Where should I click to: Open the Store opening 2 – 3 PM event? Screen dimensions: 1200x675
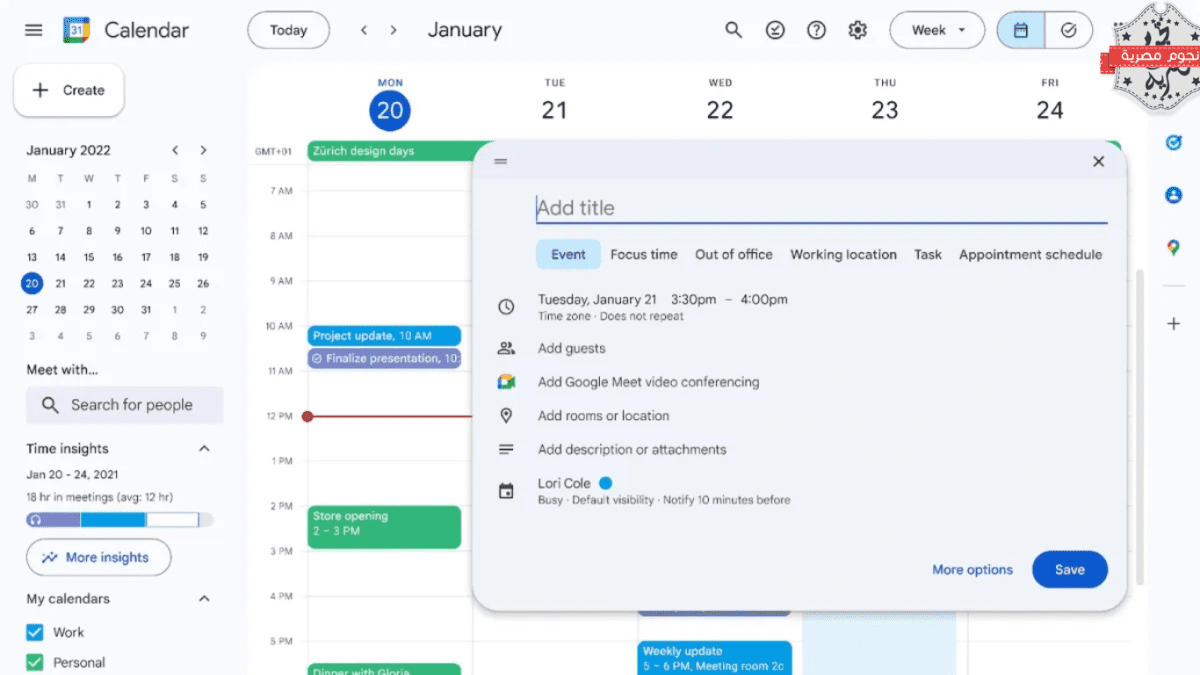coord(384,527)
